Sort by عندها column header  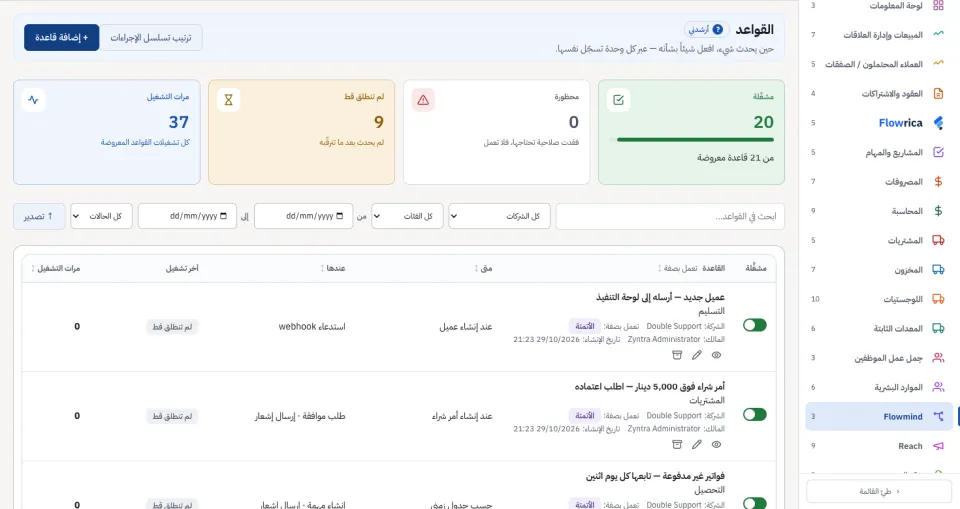[333, 268]
